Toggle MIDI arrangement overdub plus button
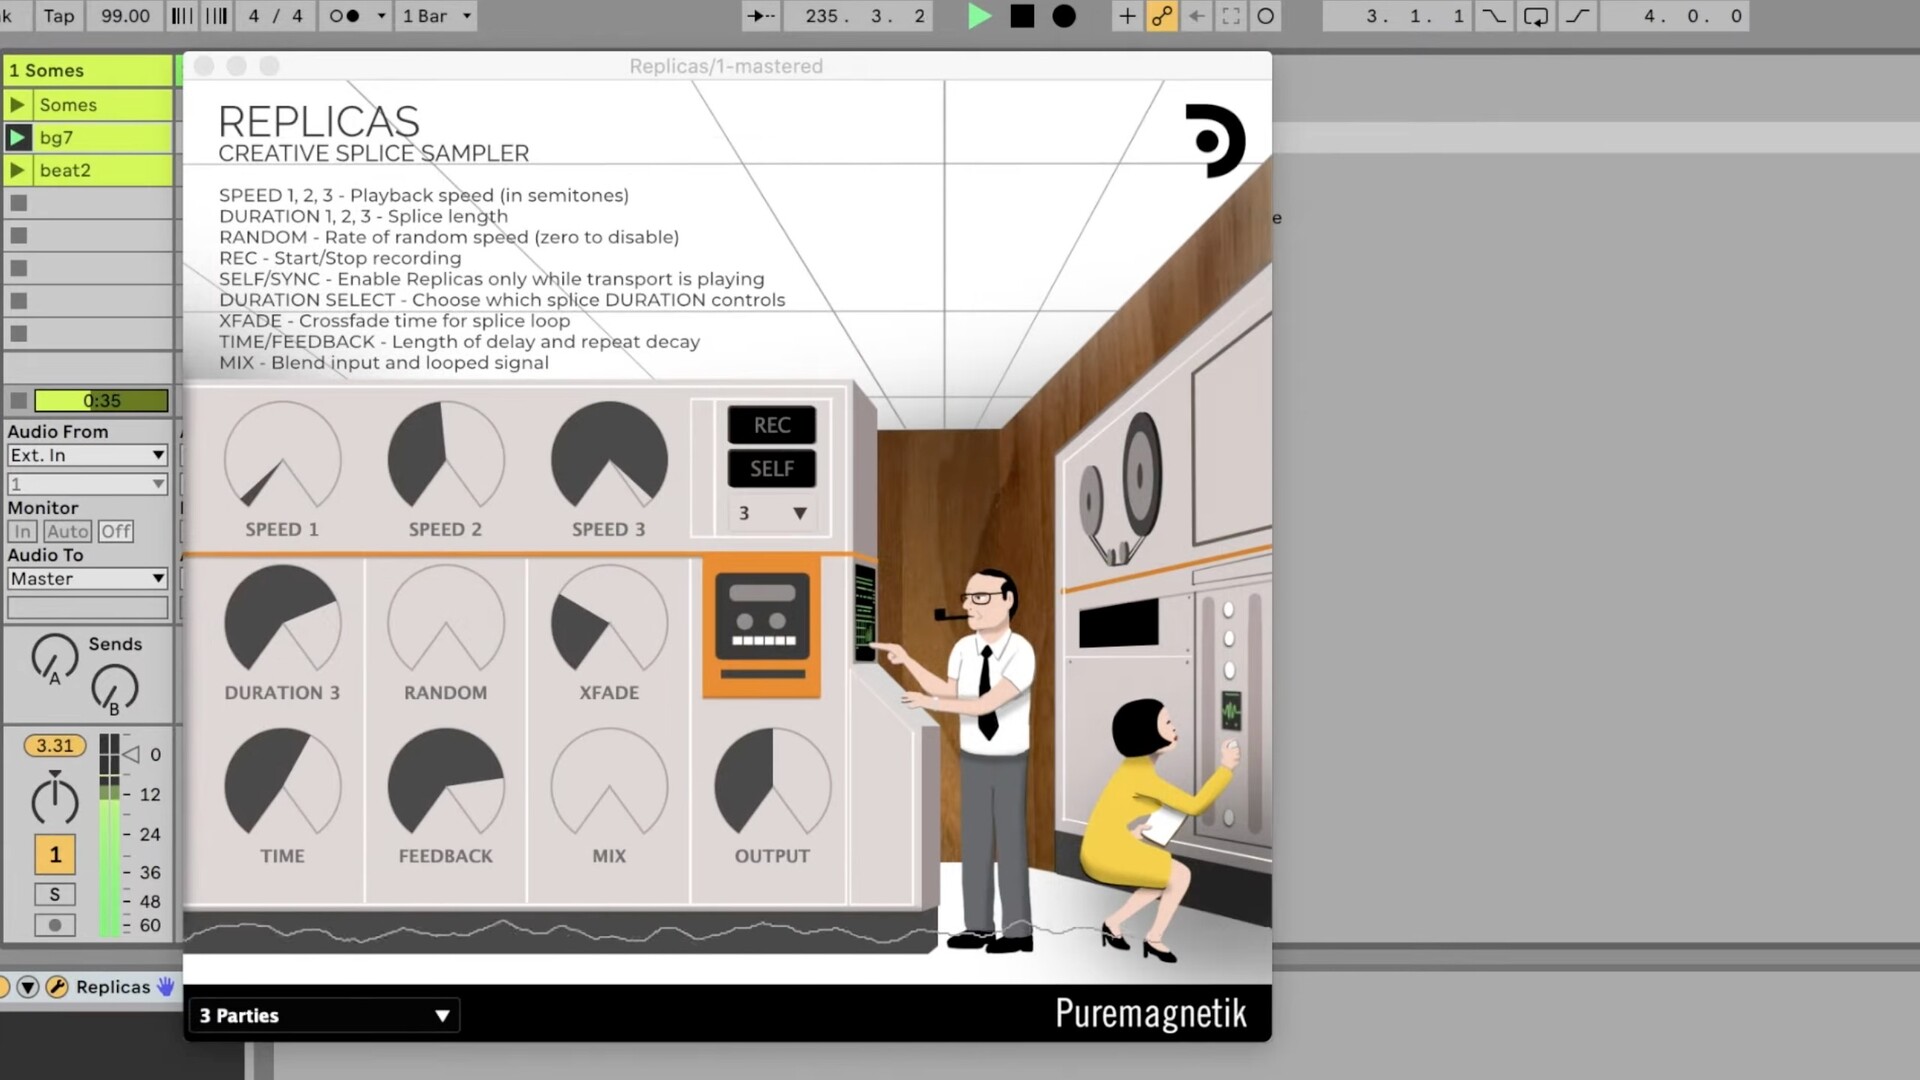1920x1080 pixels. pos(1127,16)
